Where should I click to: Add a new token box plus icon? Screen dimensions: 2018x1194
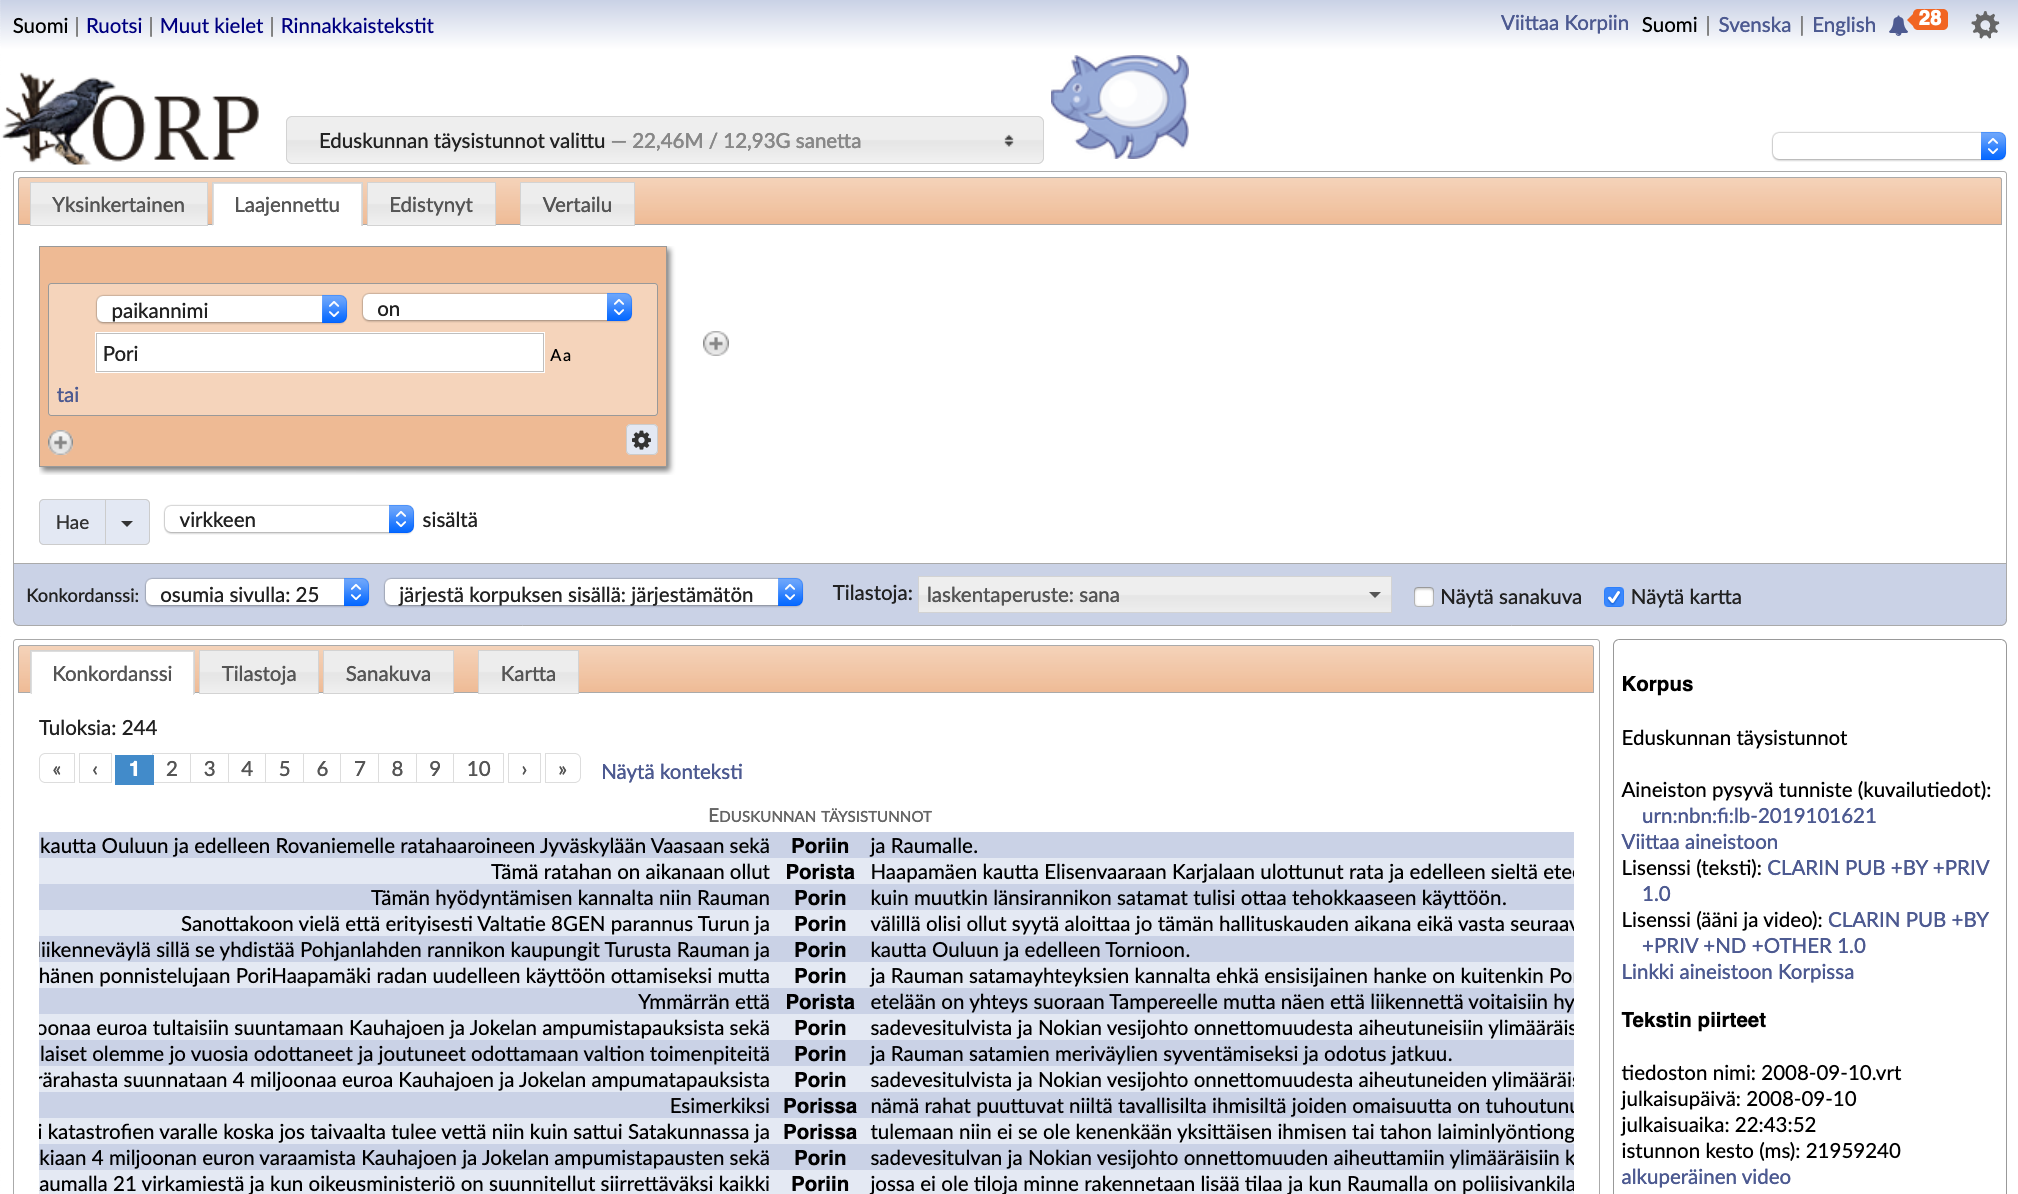pos(715,344)
